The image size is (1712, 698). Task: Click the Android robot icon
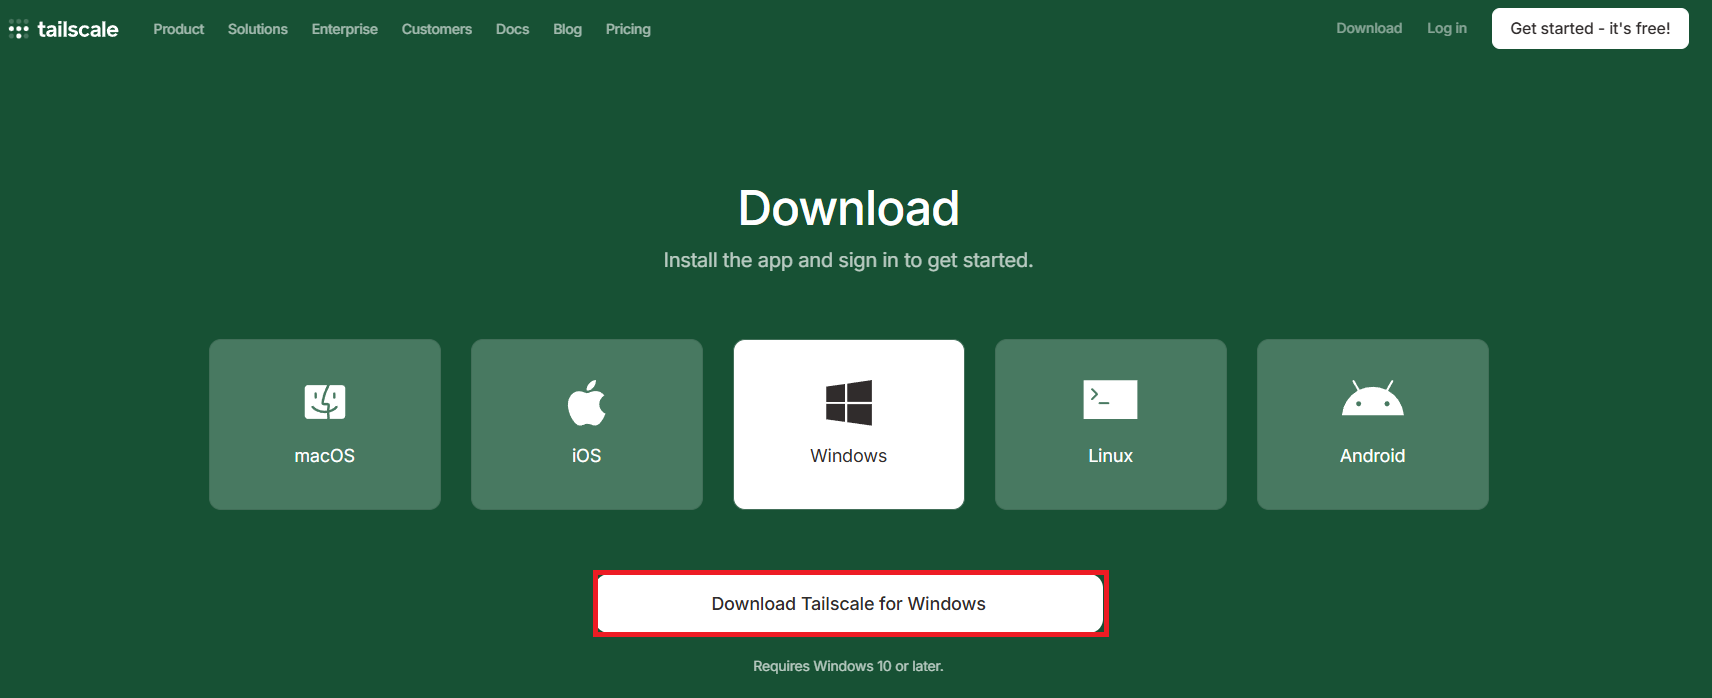coord(1372,398)
